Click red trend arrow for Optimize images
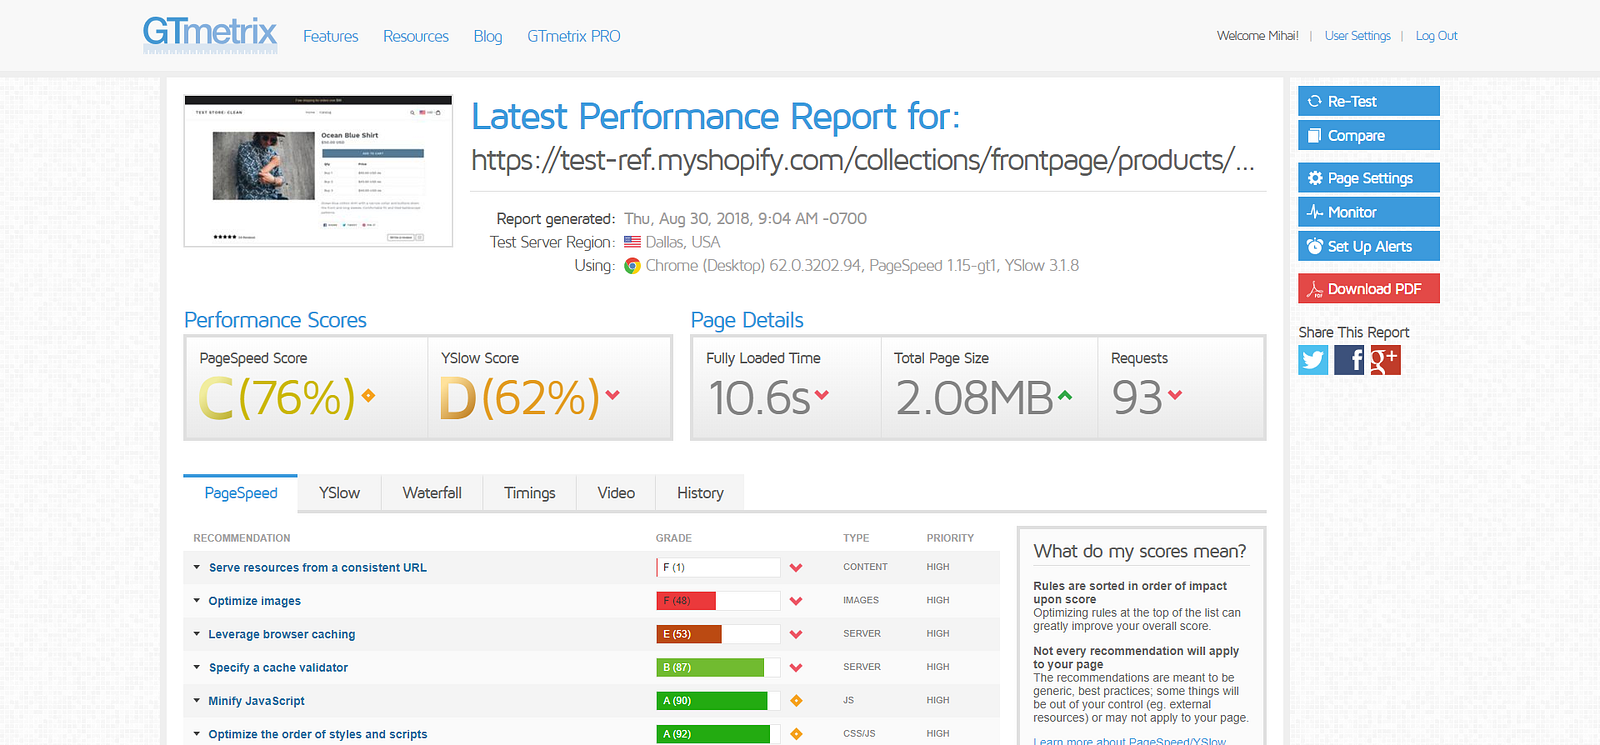This screenshot has height=745, width=1600. coord(796,601)
